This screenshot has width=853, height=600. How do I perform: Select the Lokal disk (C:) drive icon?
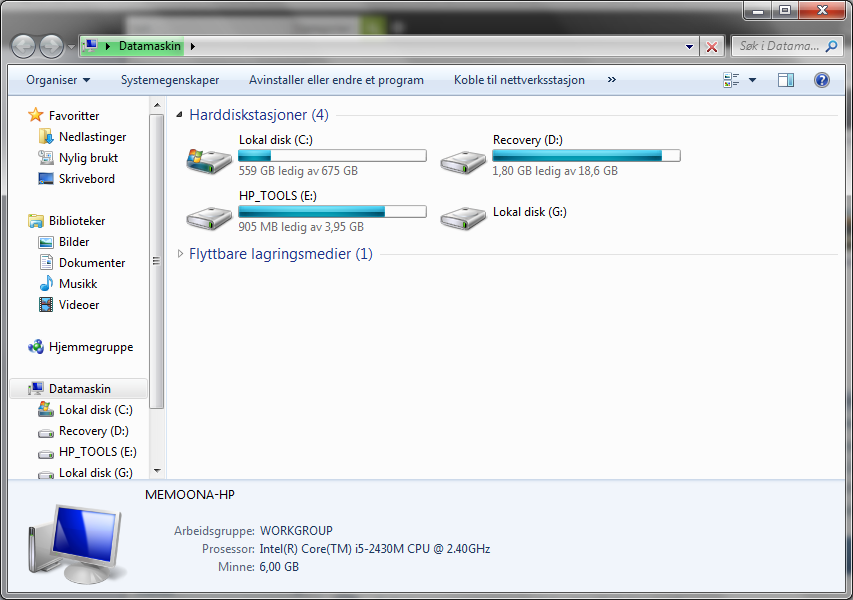209,160
